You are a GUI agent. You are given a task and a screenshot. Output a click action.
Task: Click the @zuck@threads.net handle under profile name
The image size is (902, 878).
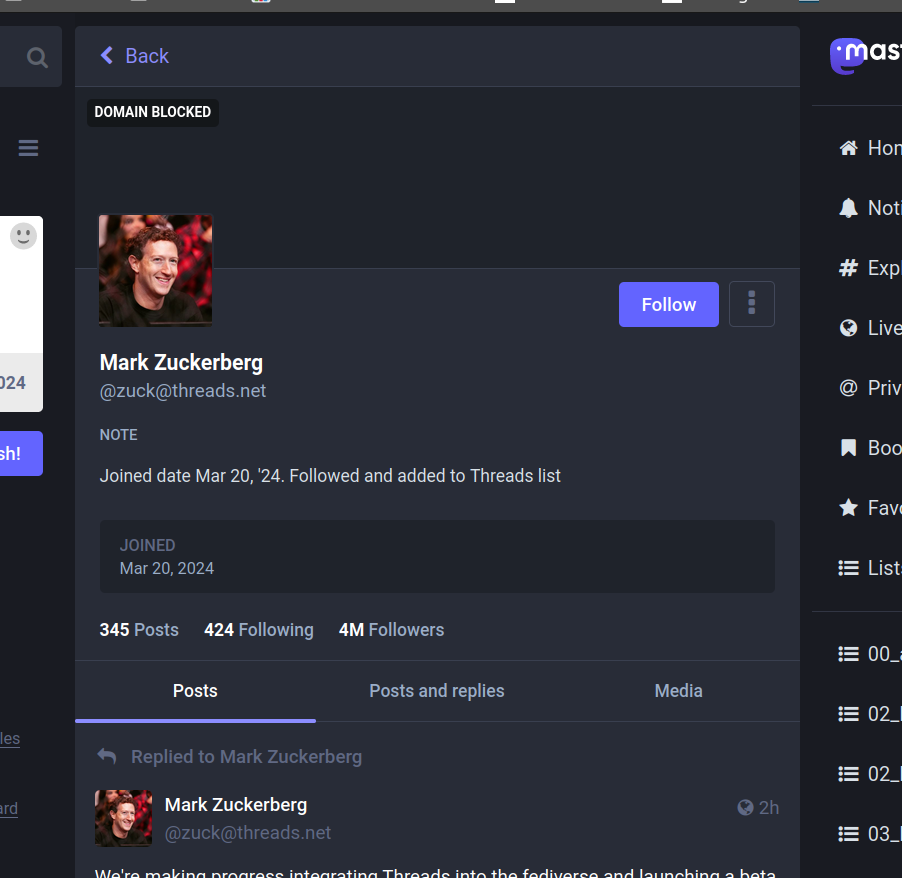[183, 391]
